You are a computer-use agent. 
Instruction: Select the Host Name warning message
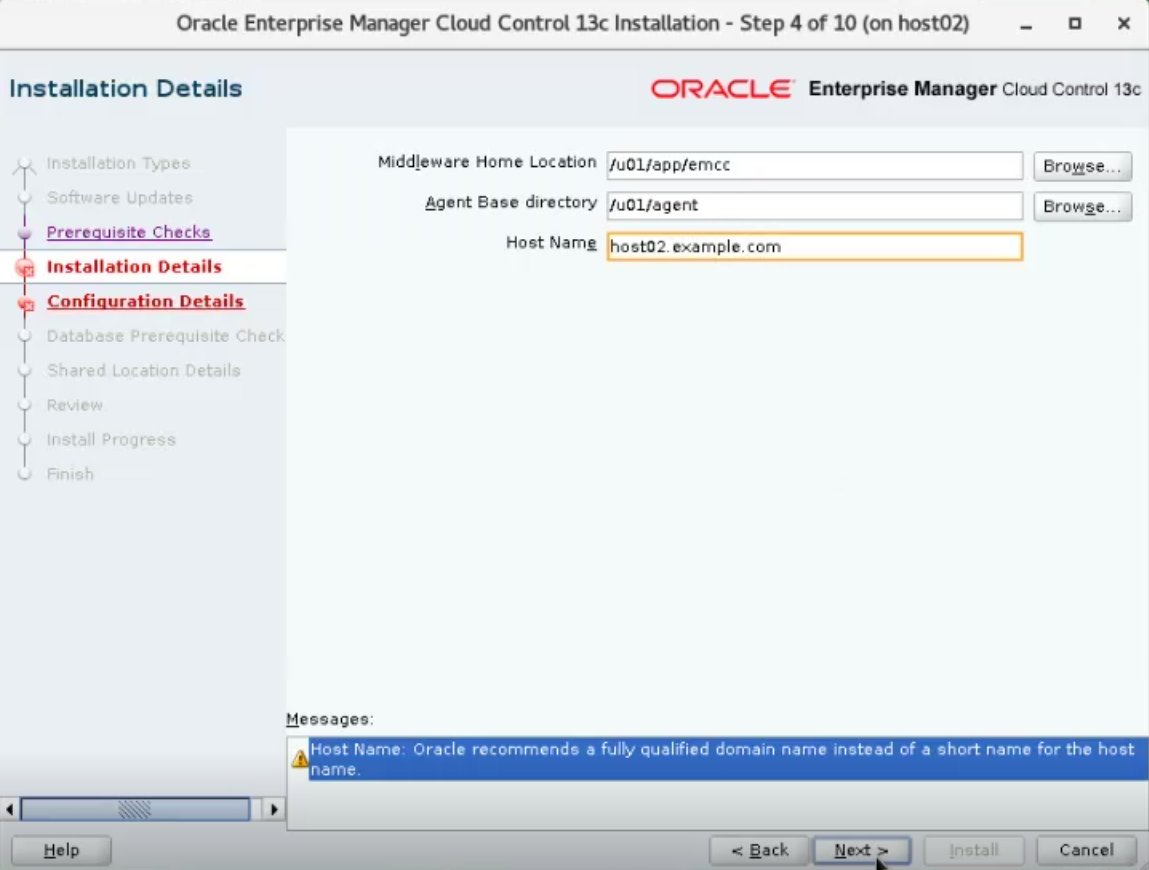728,759
